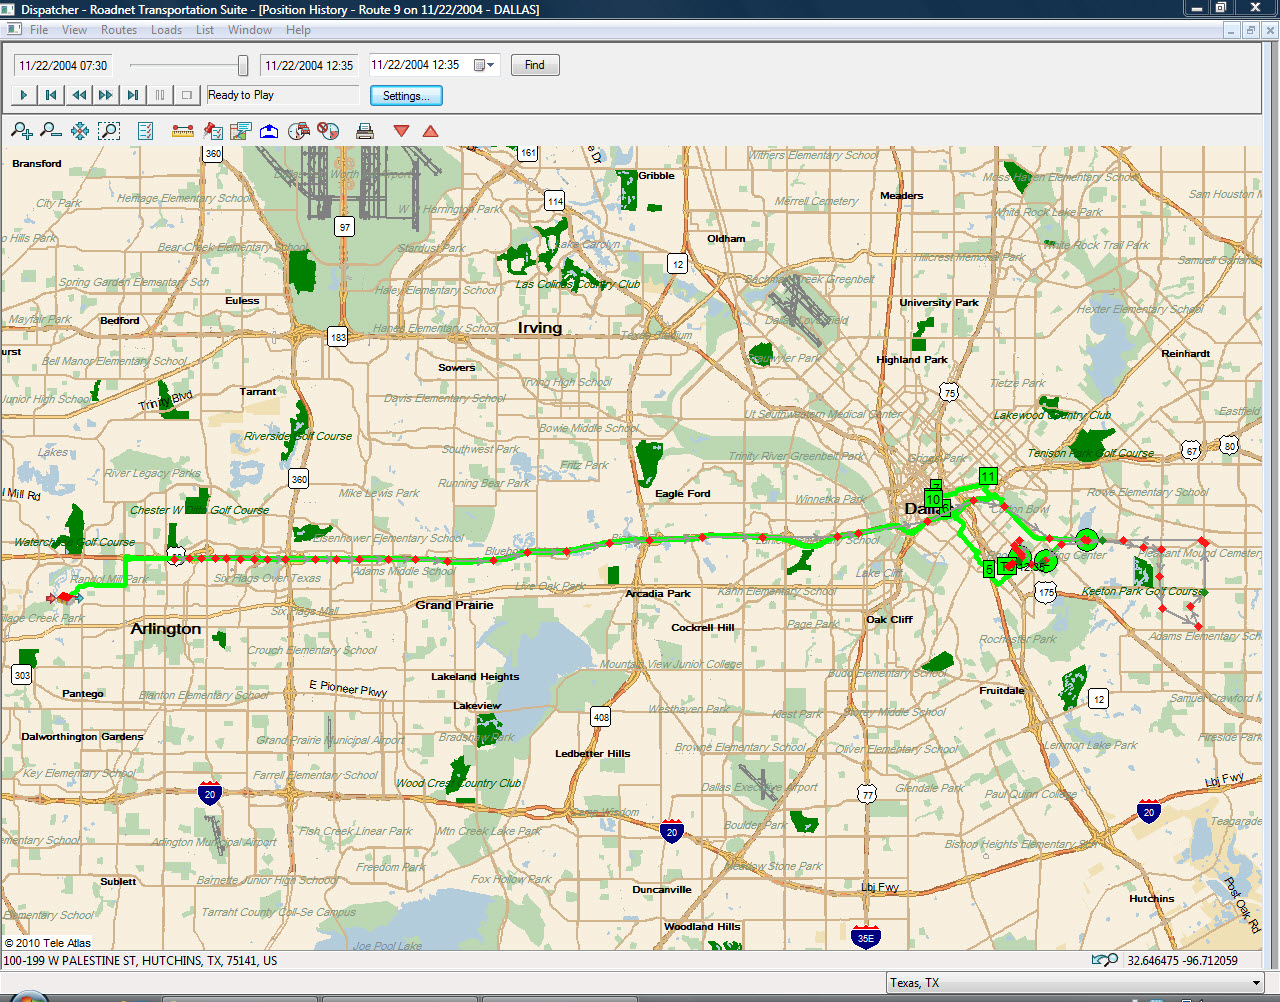
Task: Click the Find button
Action: point(535,65)
